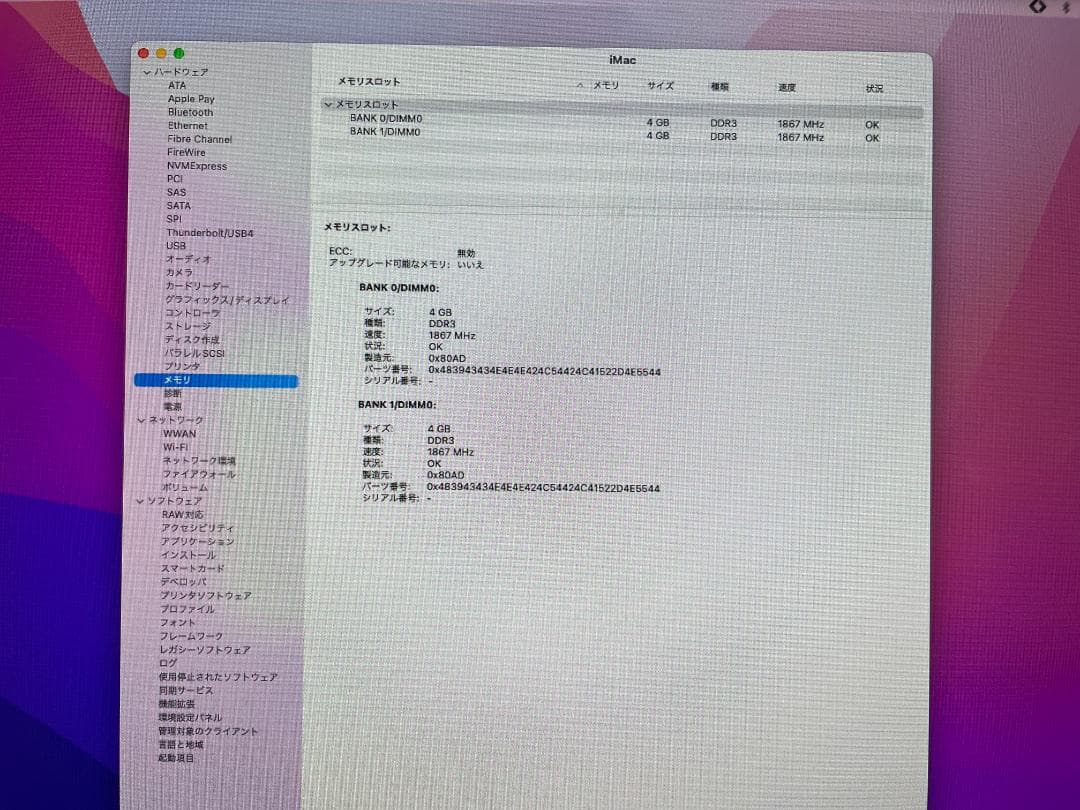This screenshot has width=1080, height=810.
Task: Open the Bluetooth hardware report
Action: click(x=191, y=112)
